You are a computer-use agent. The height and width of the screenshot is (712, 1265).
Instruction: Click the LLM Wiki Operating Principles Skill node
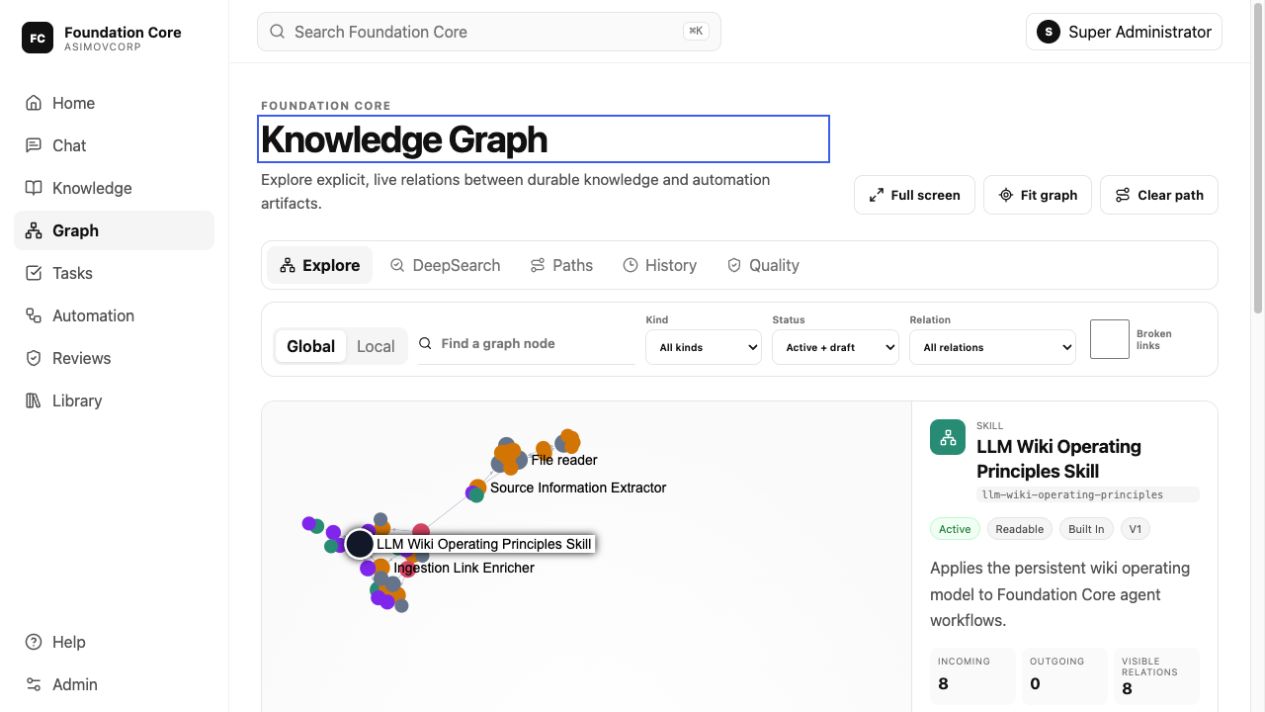click(360, 544)
